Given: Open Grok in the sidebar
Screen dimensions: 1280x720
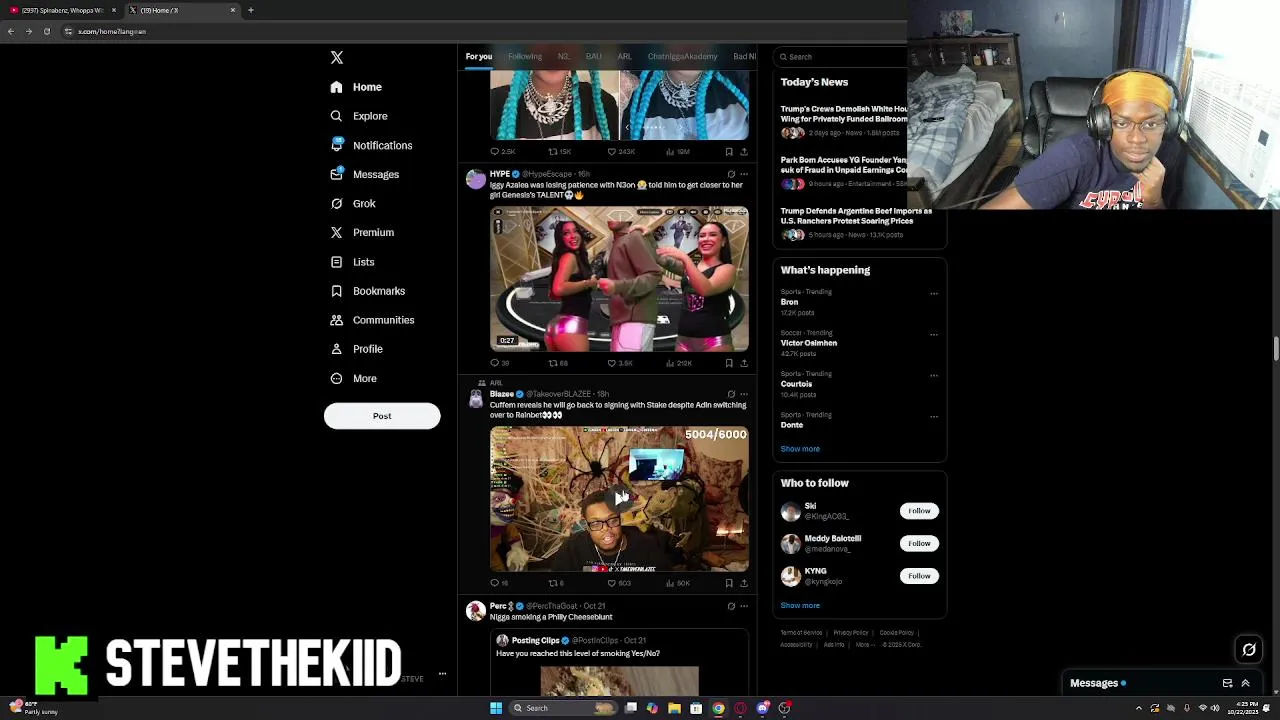Looking at the screenshot, I should [353, 203].
